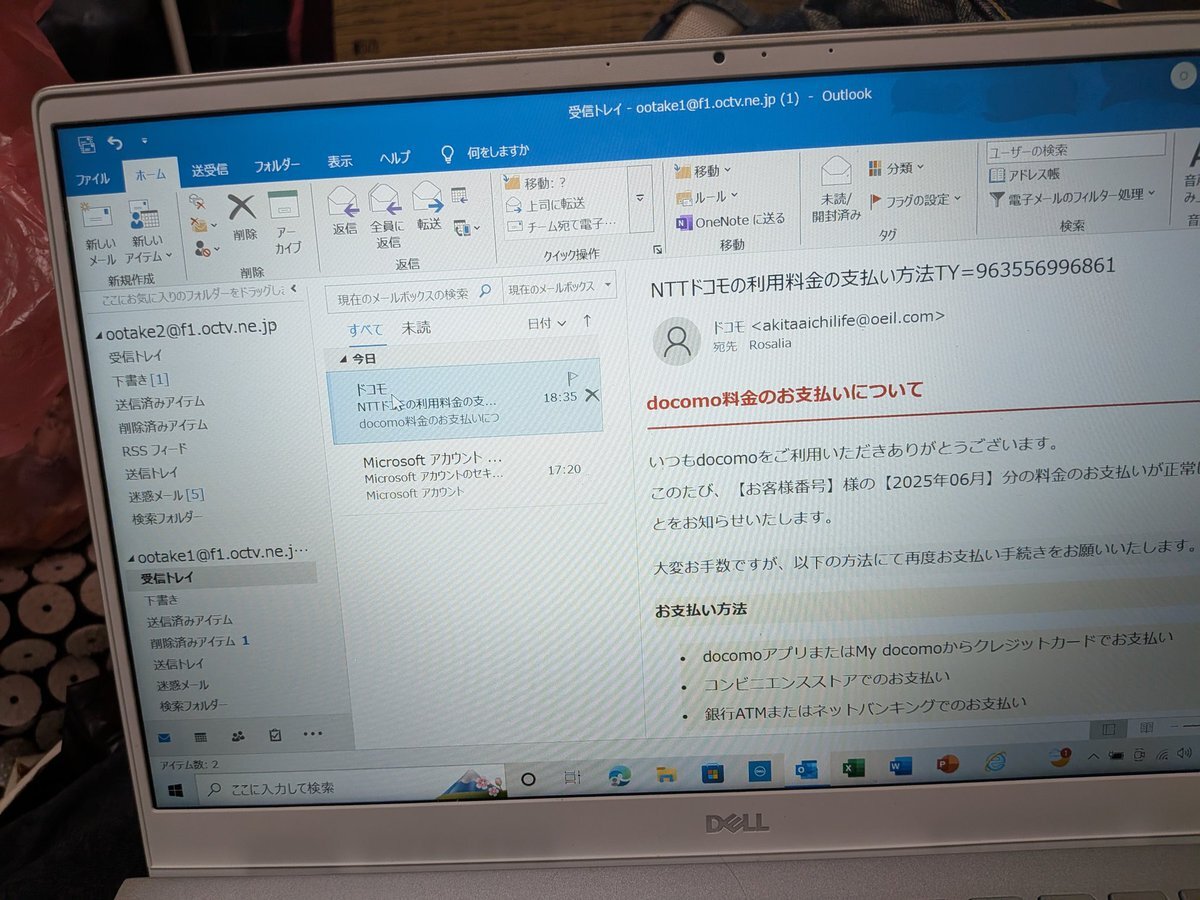Click the ユーザーの検索 field
This screenshot has height=900, width=1200.
tap(1076, 149)
